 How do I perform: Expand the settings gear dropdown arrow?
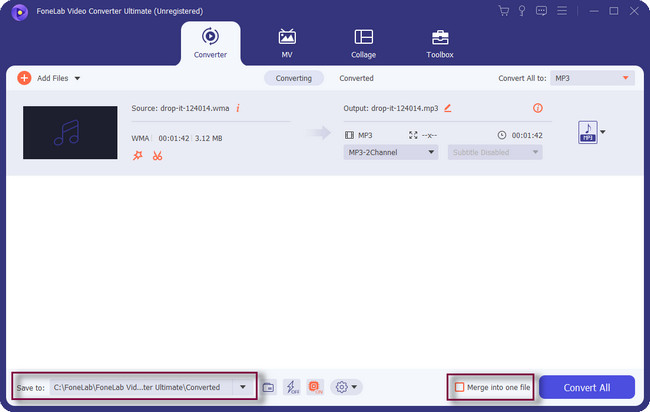pyautogui.click(x=354, y=387)
